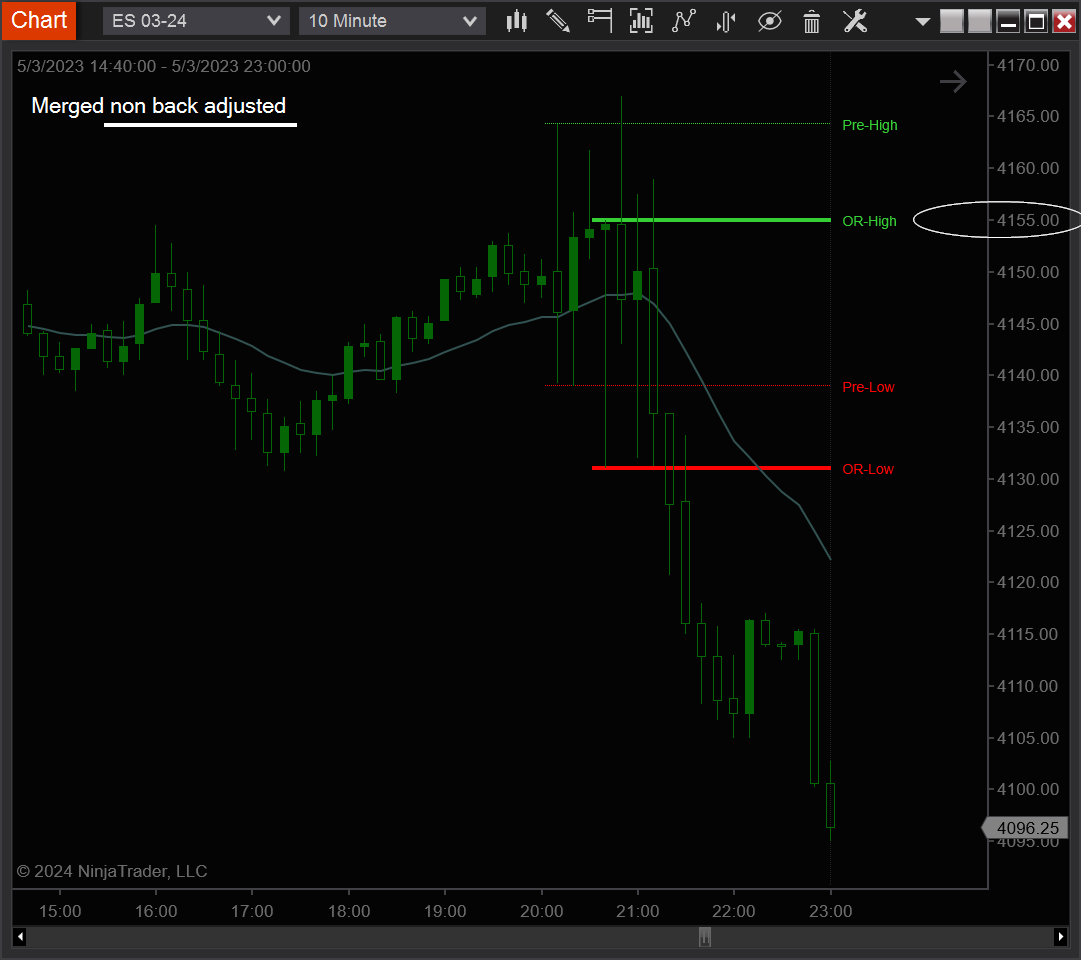The height and width of the screenshot is (960, 1081).
Task: Open the 10 Minute interval dropdown
Action: click(x=392, y=21)
